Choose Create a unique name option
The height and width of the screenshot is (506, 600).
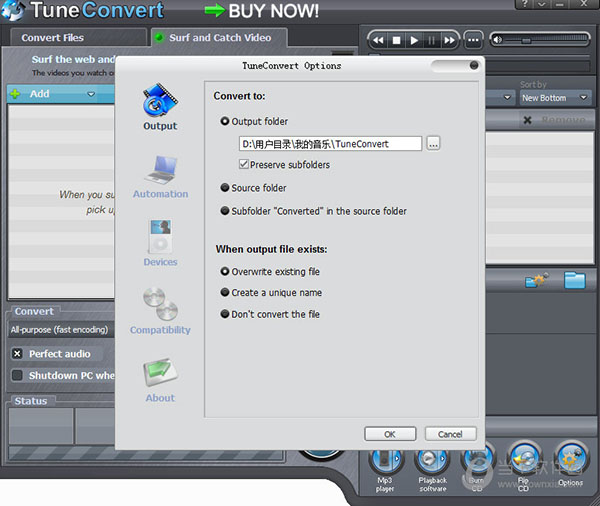[x=271, y=292]
